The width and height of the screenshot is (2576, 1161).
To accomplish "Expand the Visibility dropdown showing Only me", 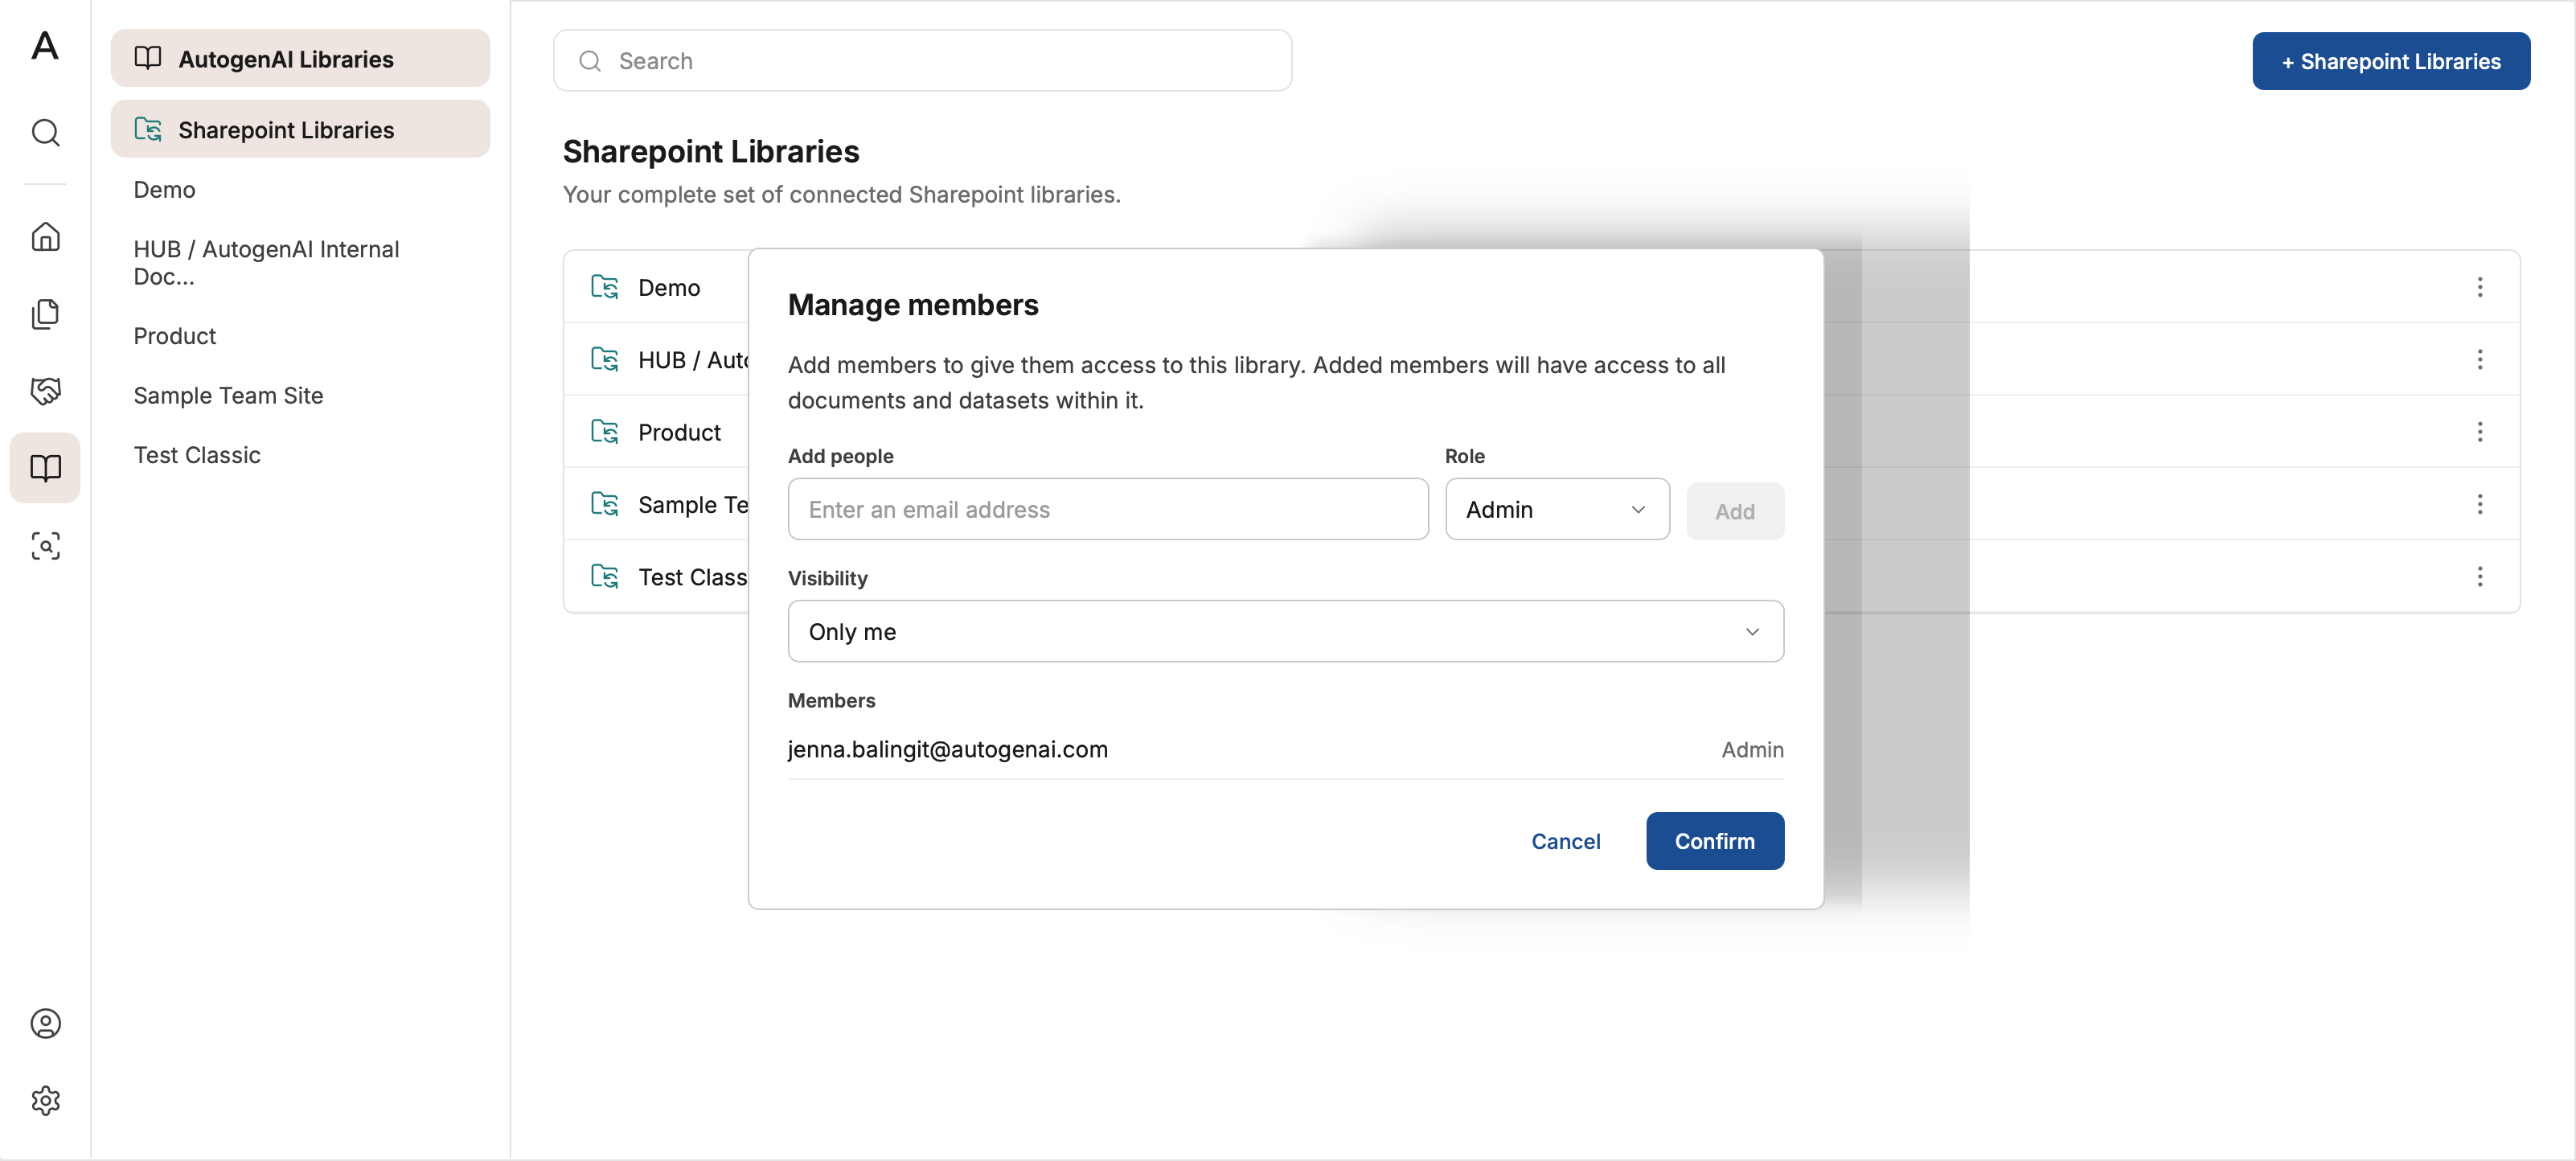I will click(1285, 631).
